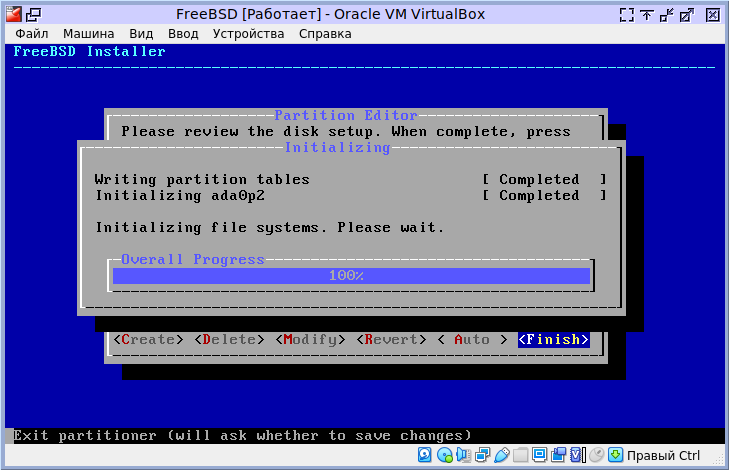729x470 pixels.
Task: Click the mouse integration status icon
Action: 596,455
